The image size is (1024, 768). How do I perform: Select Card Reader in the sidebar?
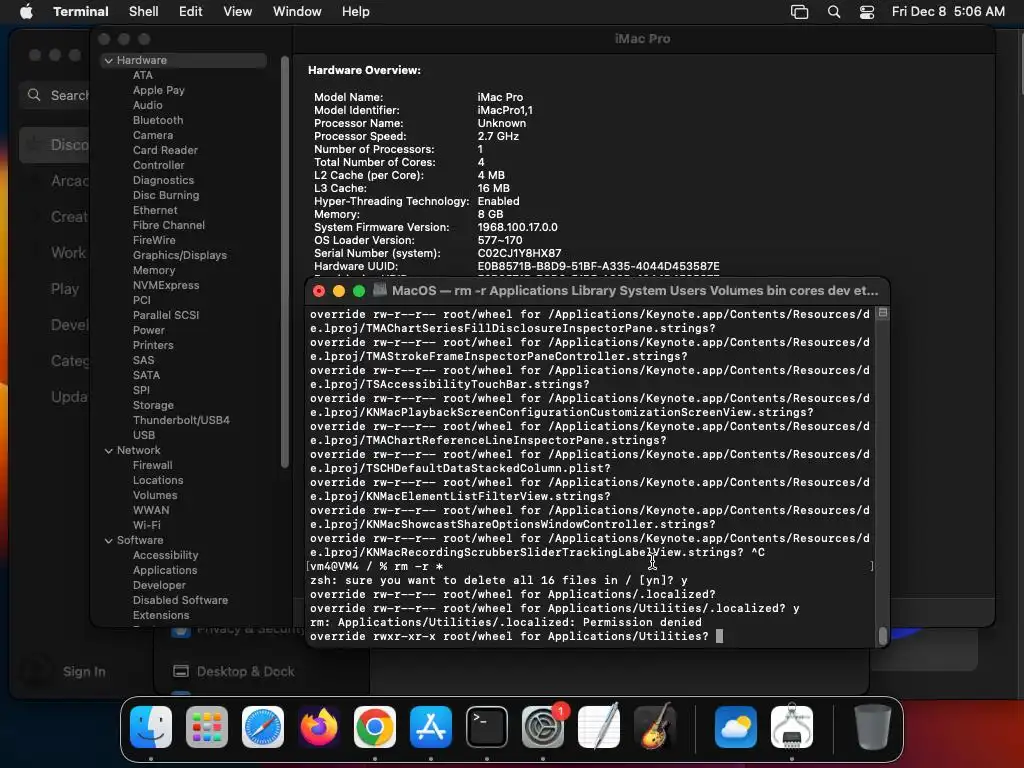tap(165, 150)
